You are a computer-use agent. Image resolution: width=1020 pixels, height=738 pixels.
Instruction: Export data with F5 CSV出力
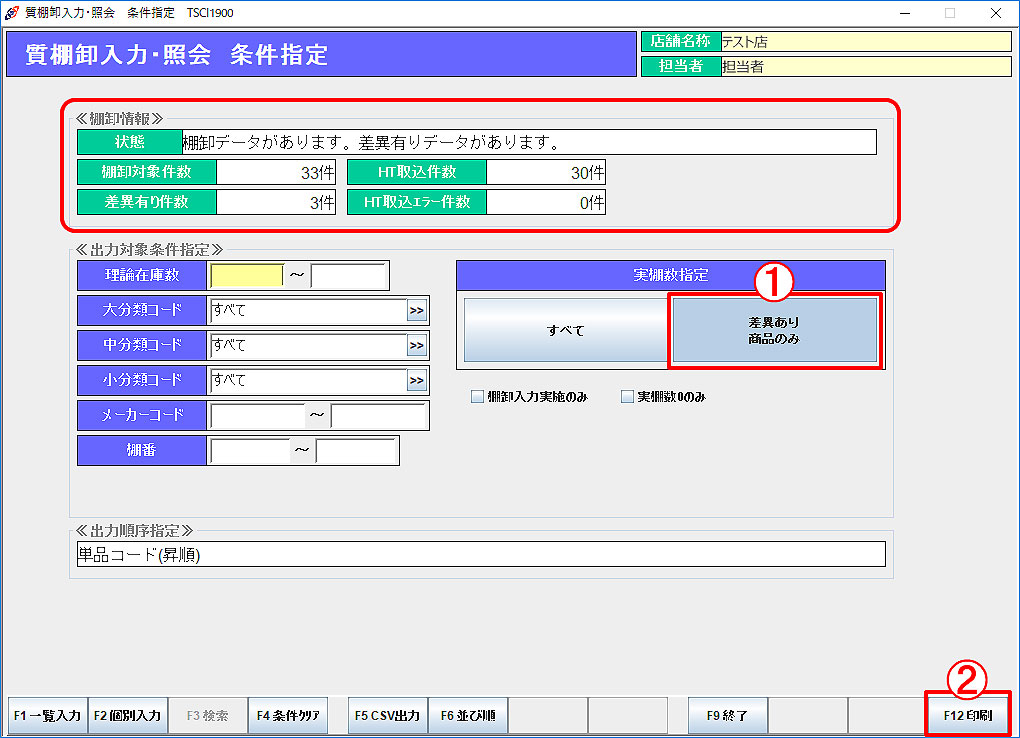tap(387, 716)
